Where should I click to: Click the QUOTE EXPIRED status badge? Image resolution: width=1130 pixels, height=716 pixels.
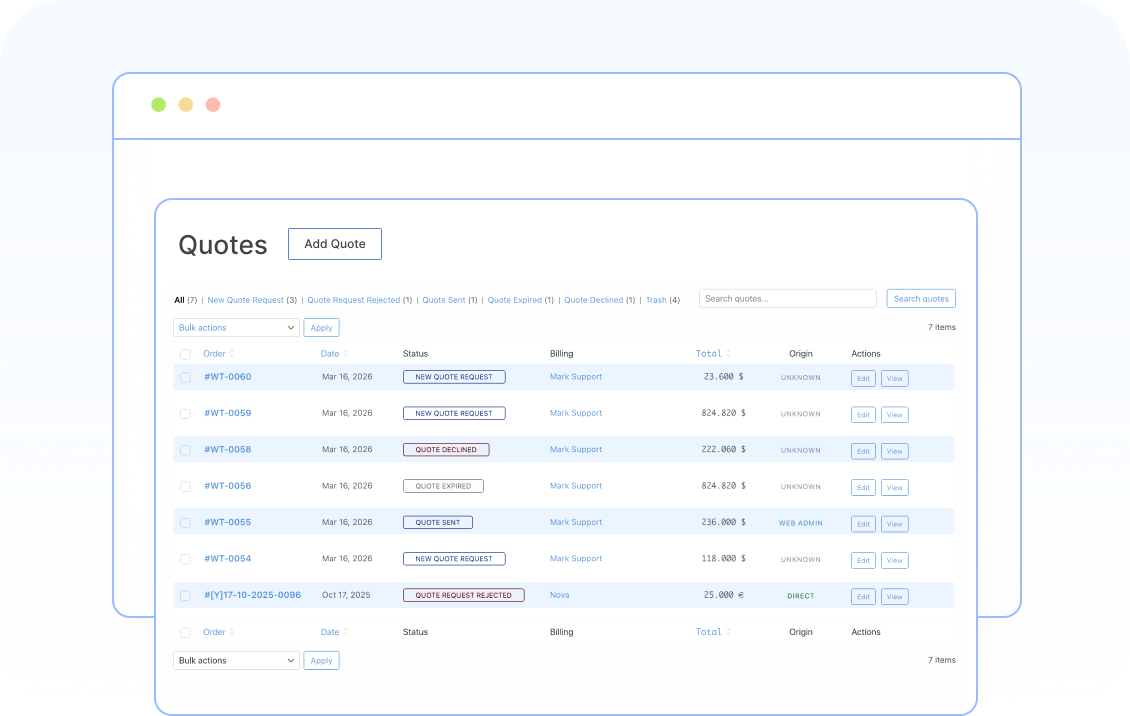coord(443,486)
